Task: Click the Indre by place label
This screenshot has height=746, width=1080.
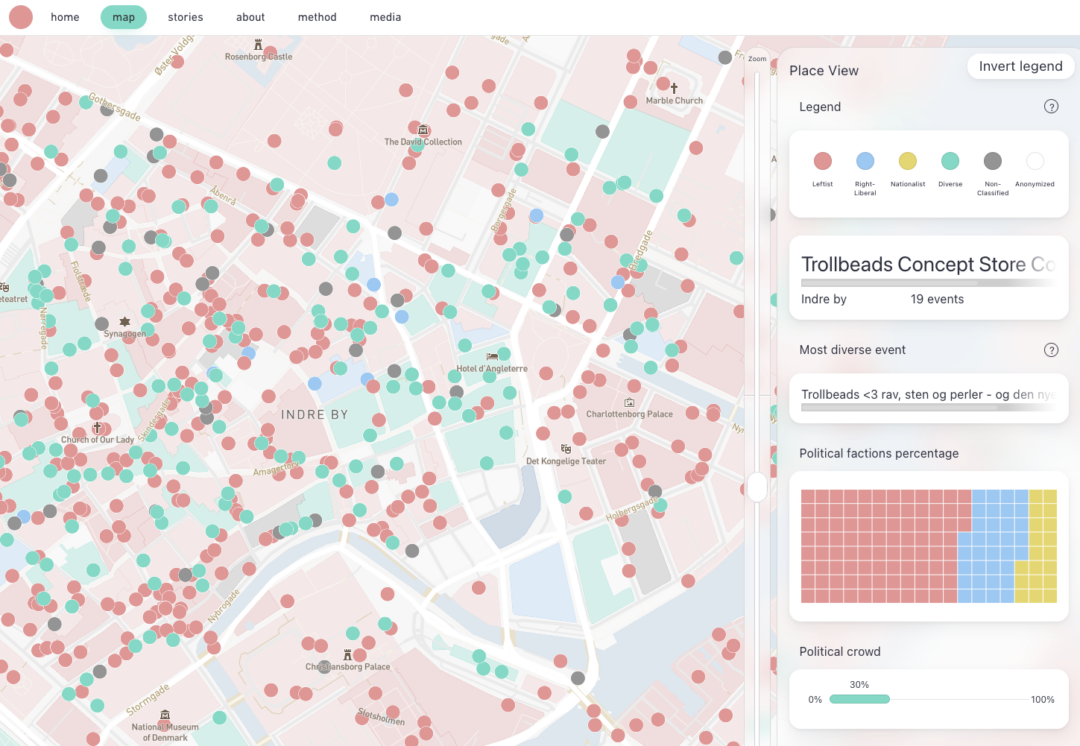Action: click(x=823, y=299)
